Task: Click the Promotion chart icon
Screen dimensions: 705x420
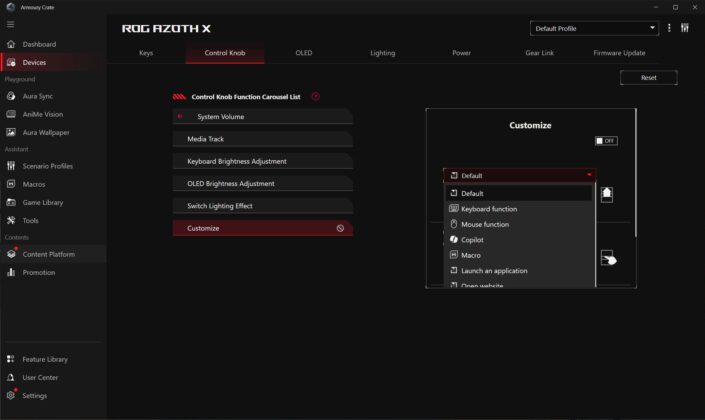Action: 11,272
